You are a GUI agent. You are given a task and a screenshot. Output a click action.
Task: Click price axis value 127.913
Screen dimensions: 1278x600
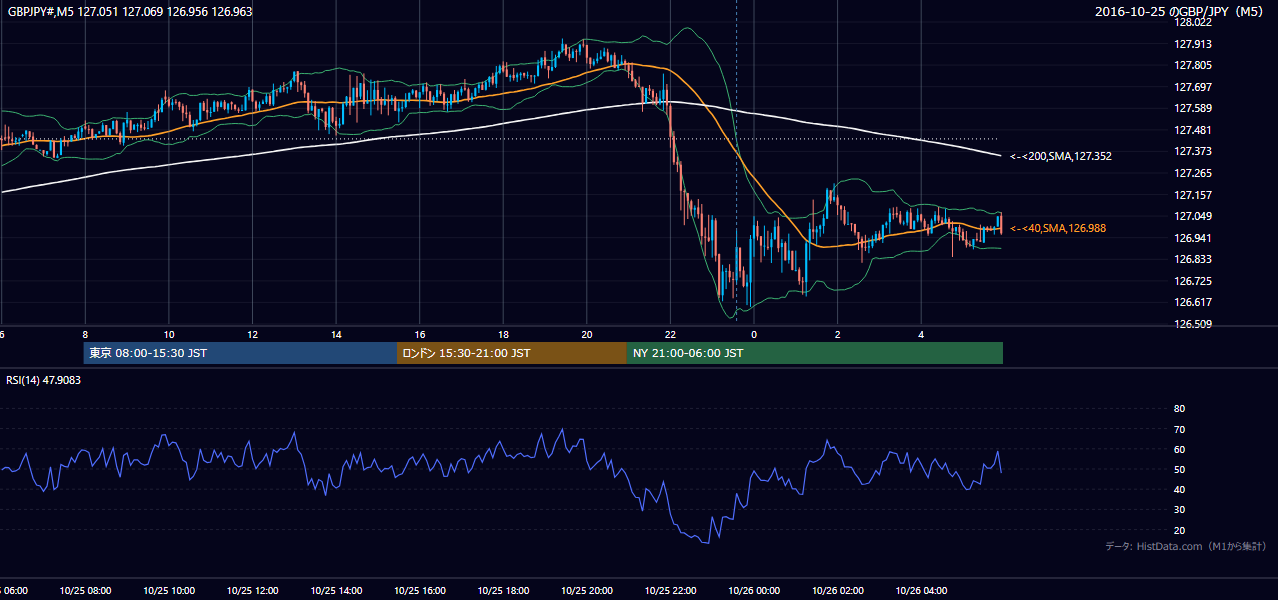pyautogui.click(x=1192, y=44)
